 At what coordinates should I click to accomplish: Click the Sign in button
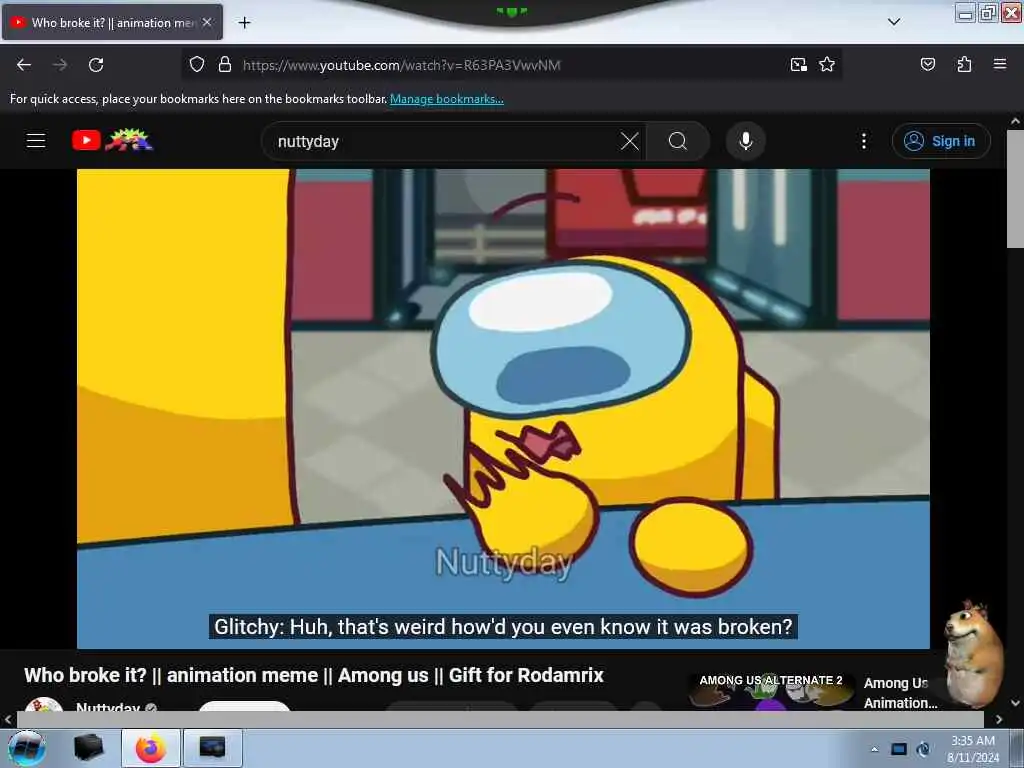click(941, 141)
